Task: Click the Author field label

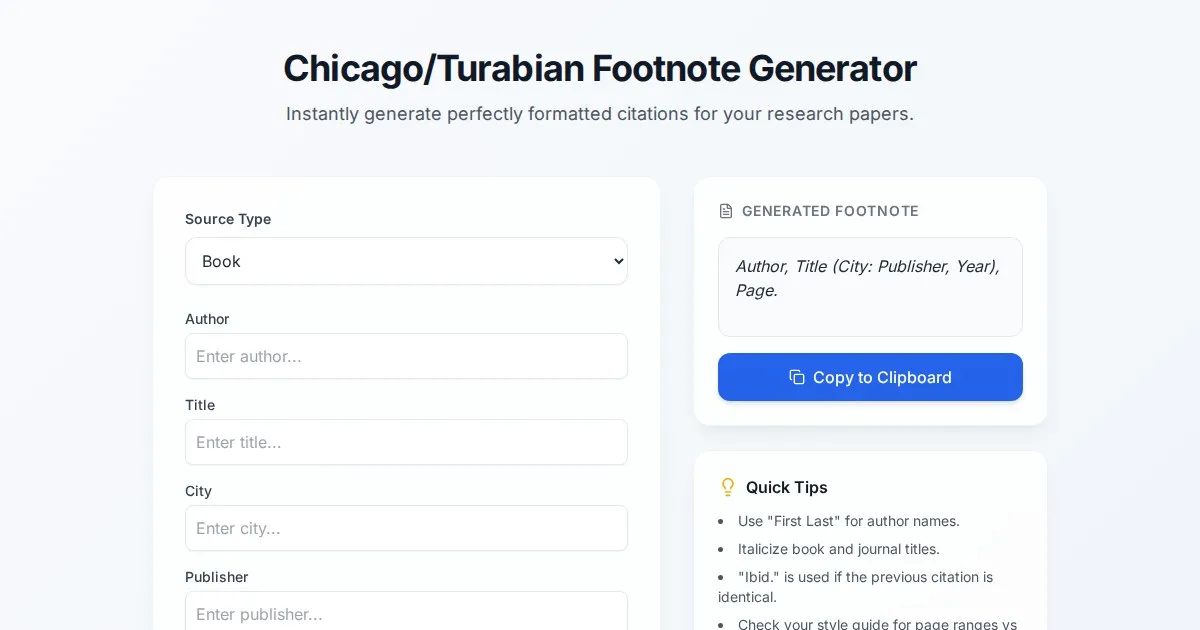Action: pyautogui.click(x=207, y=319)
